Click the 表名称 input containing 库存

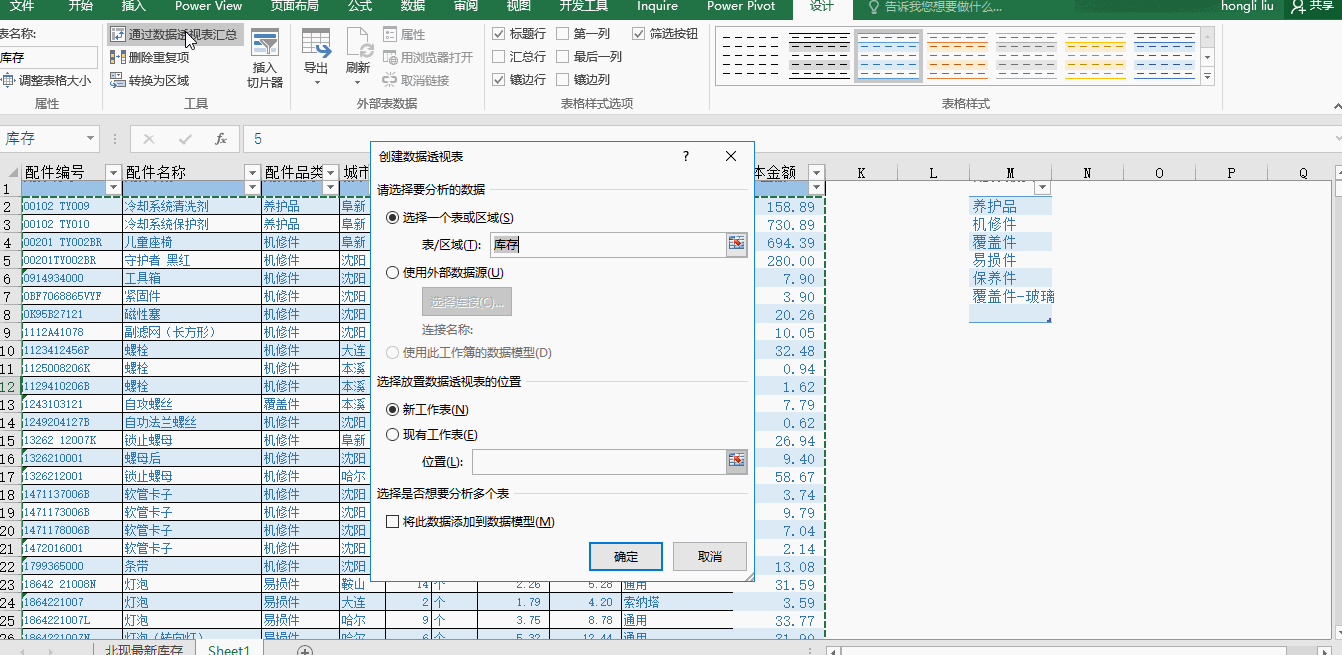[48, 58]
